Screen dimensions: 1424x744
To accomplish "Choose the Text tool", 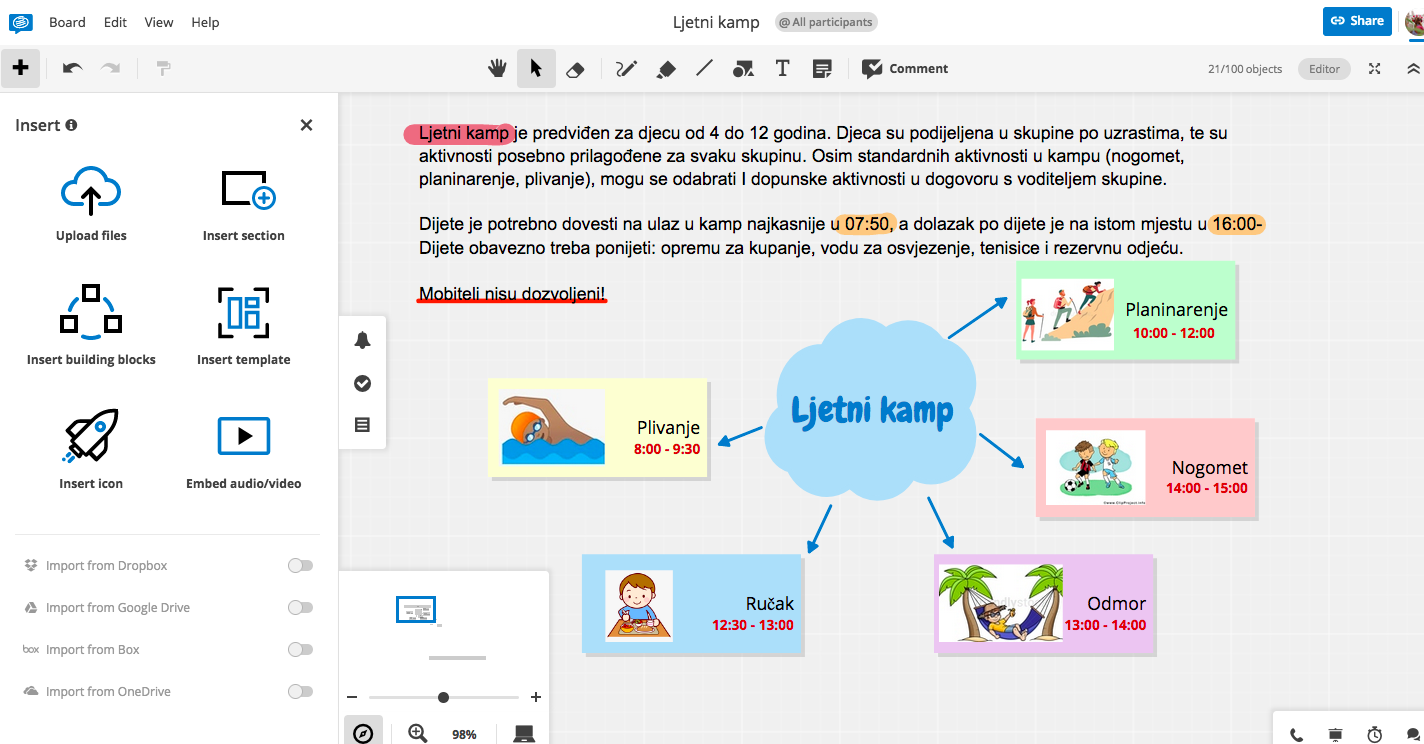I will tap(782, 68).
